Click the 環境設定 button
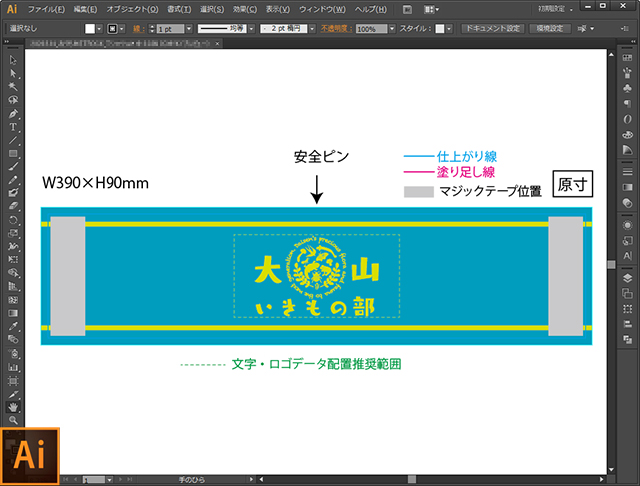Viewport: 640px width, 486px height. (x=550, y=29)
